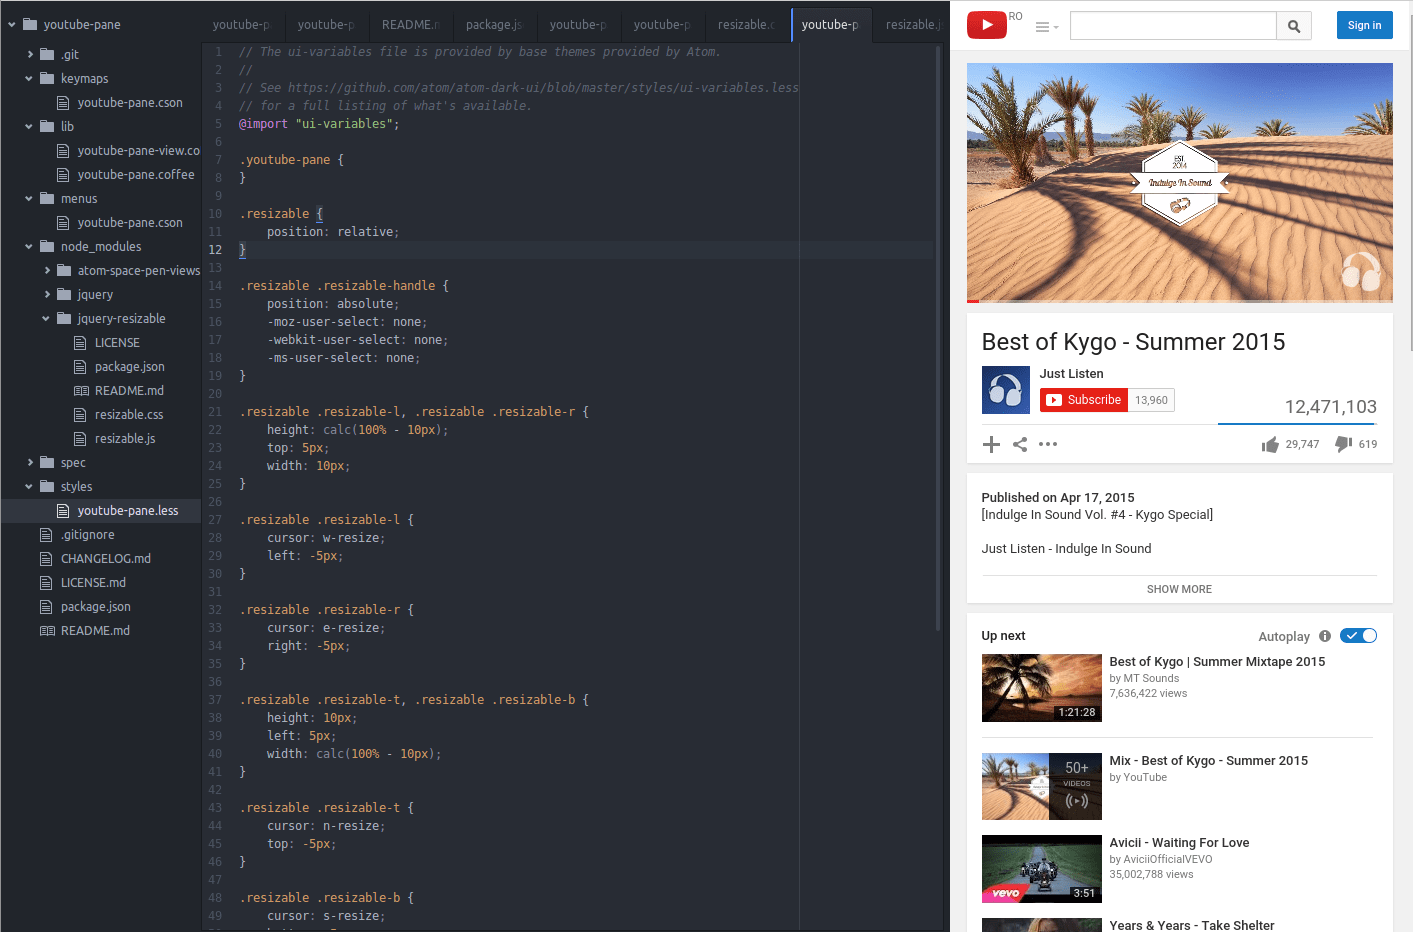
Task: Expand the atom-space-pen-views folder
Action: [47, 270]
